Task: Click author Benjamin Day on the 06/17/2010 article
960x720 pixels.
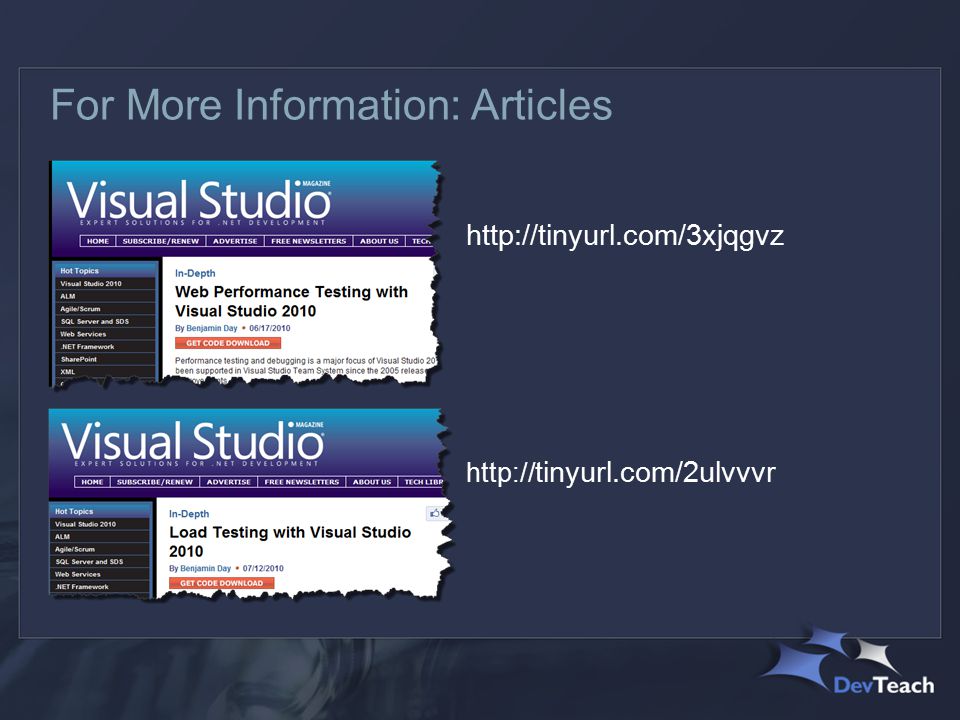Action: [x=212, y=328]
